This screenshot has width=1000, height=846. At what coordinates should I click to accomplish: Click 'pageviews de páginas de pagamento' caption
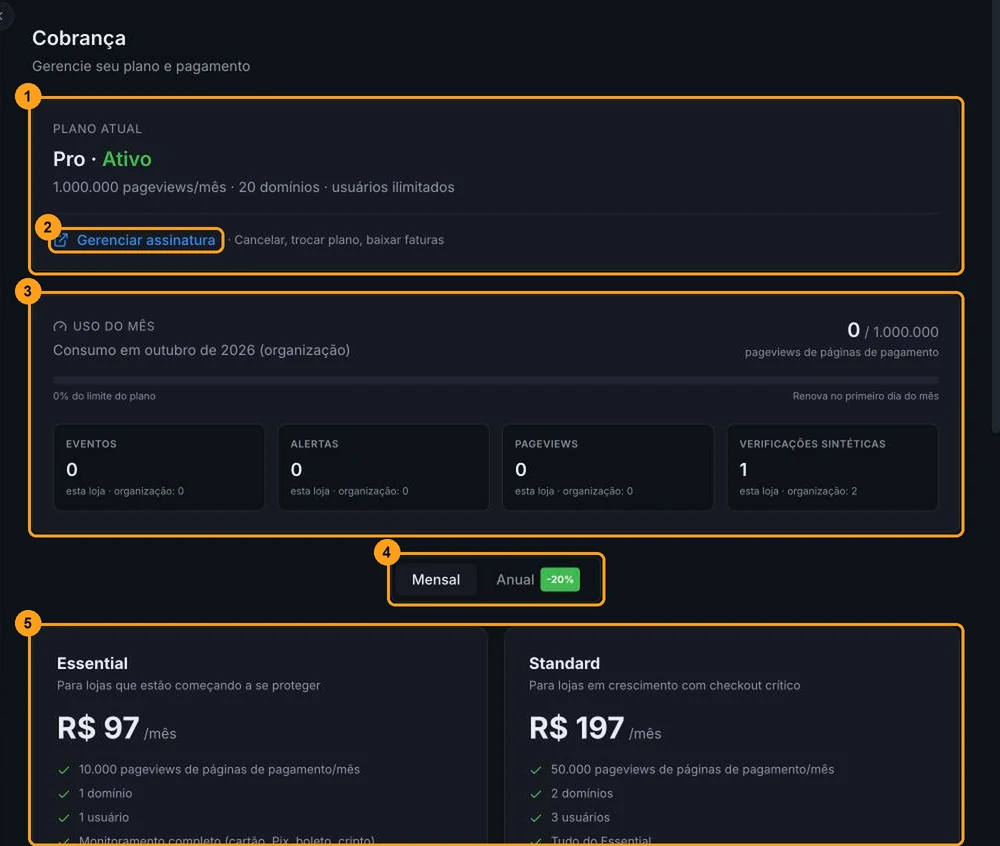tap(842, 352)
